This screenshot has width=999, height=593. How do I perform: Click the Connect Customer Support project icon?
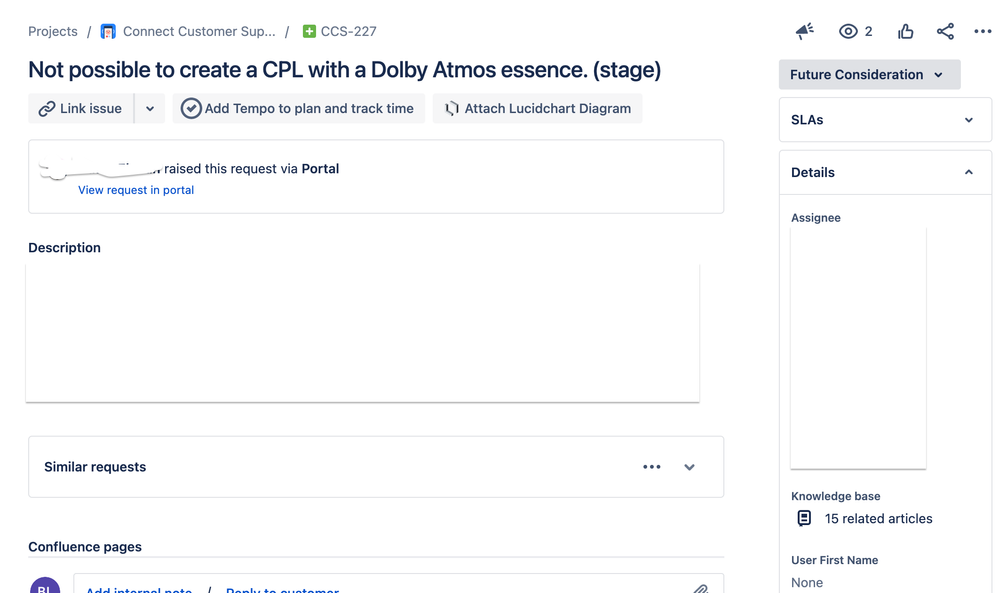108,32
